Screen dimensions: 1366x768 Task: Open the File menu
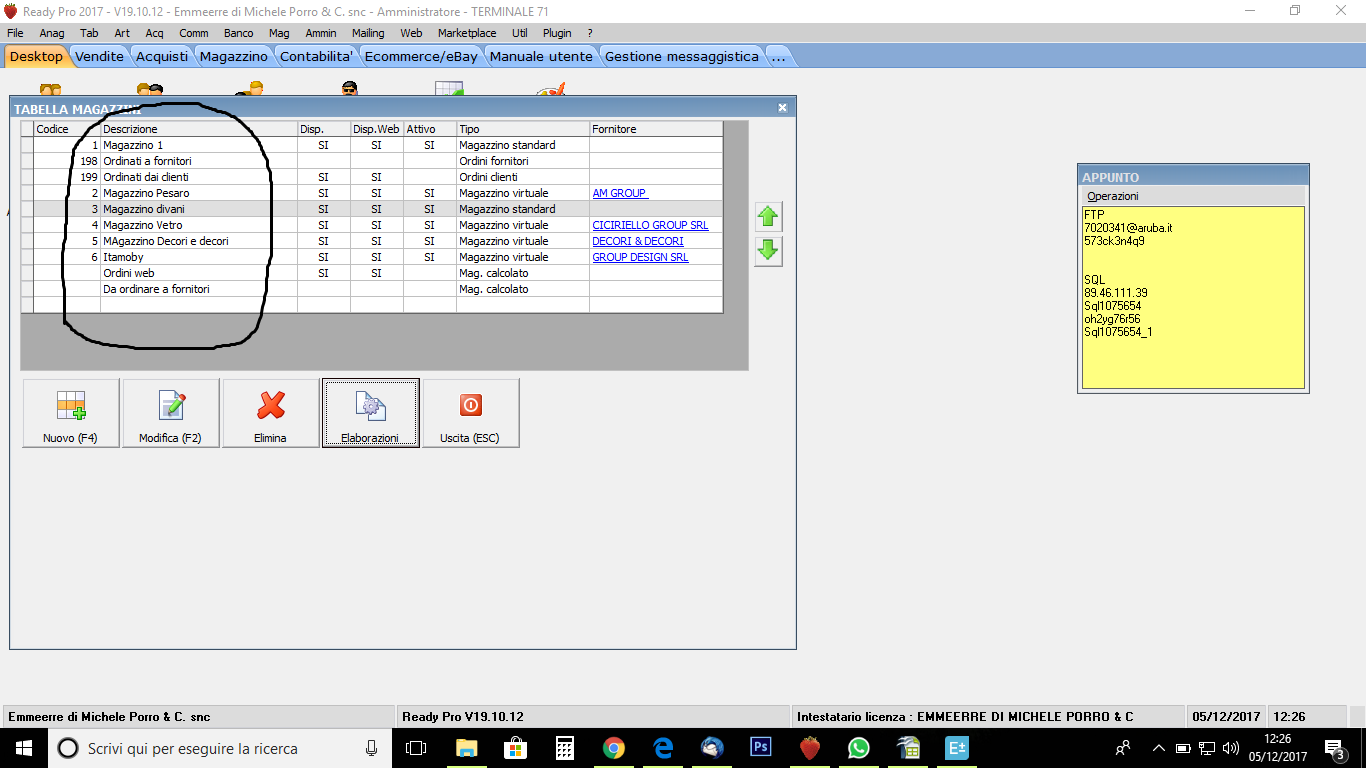click(15, 33)
